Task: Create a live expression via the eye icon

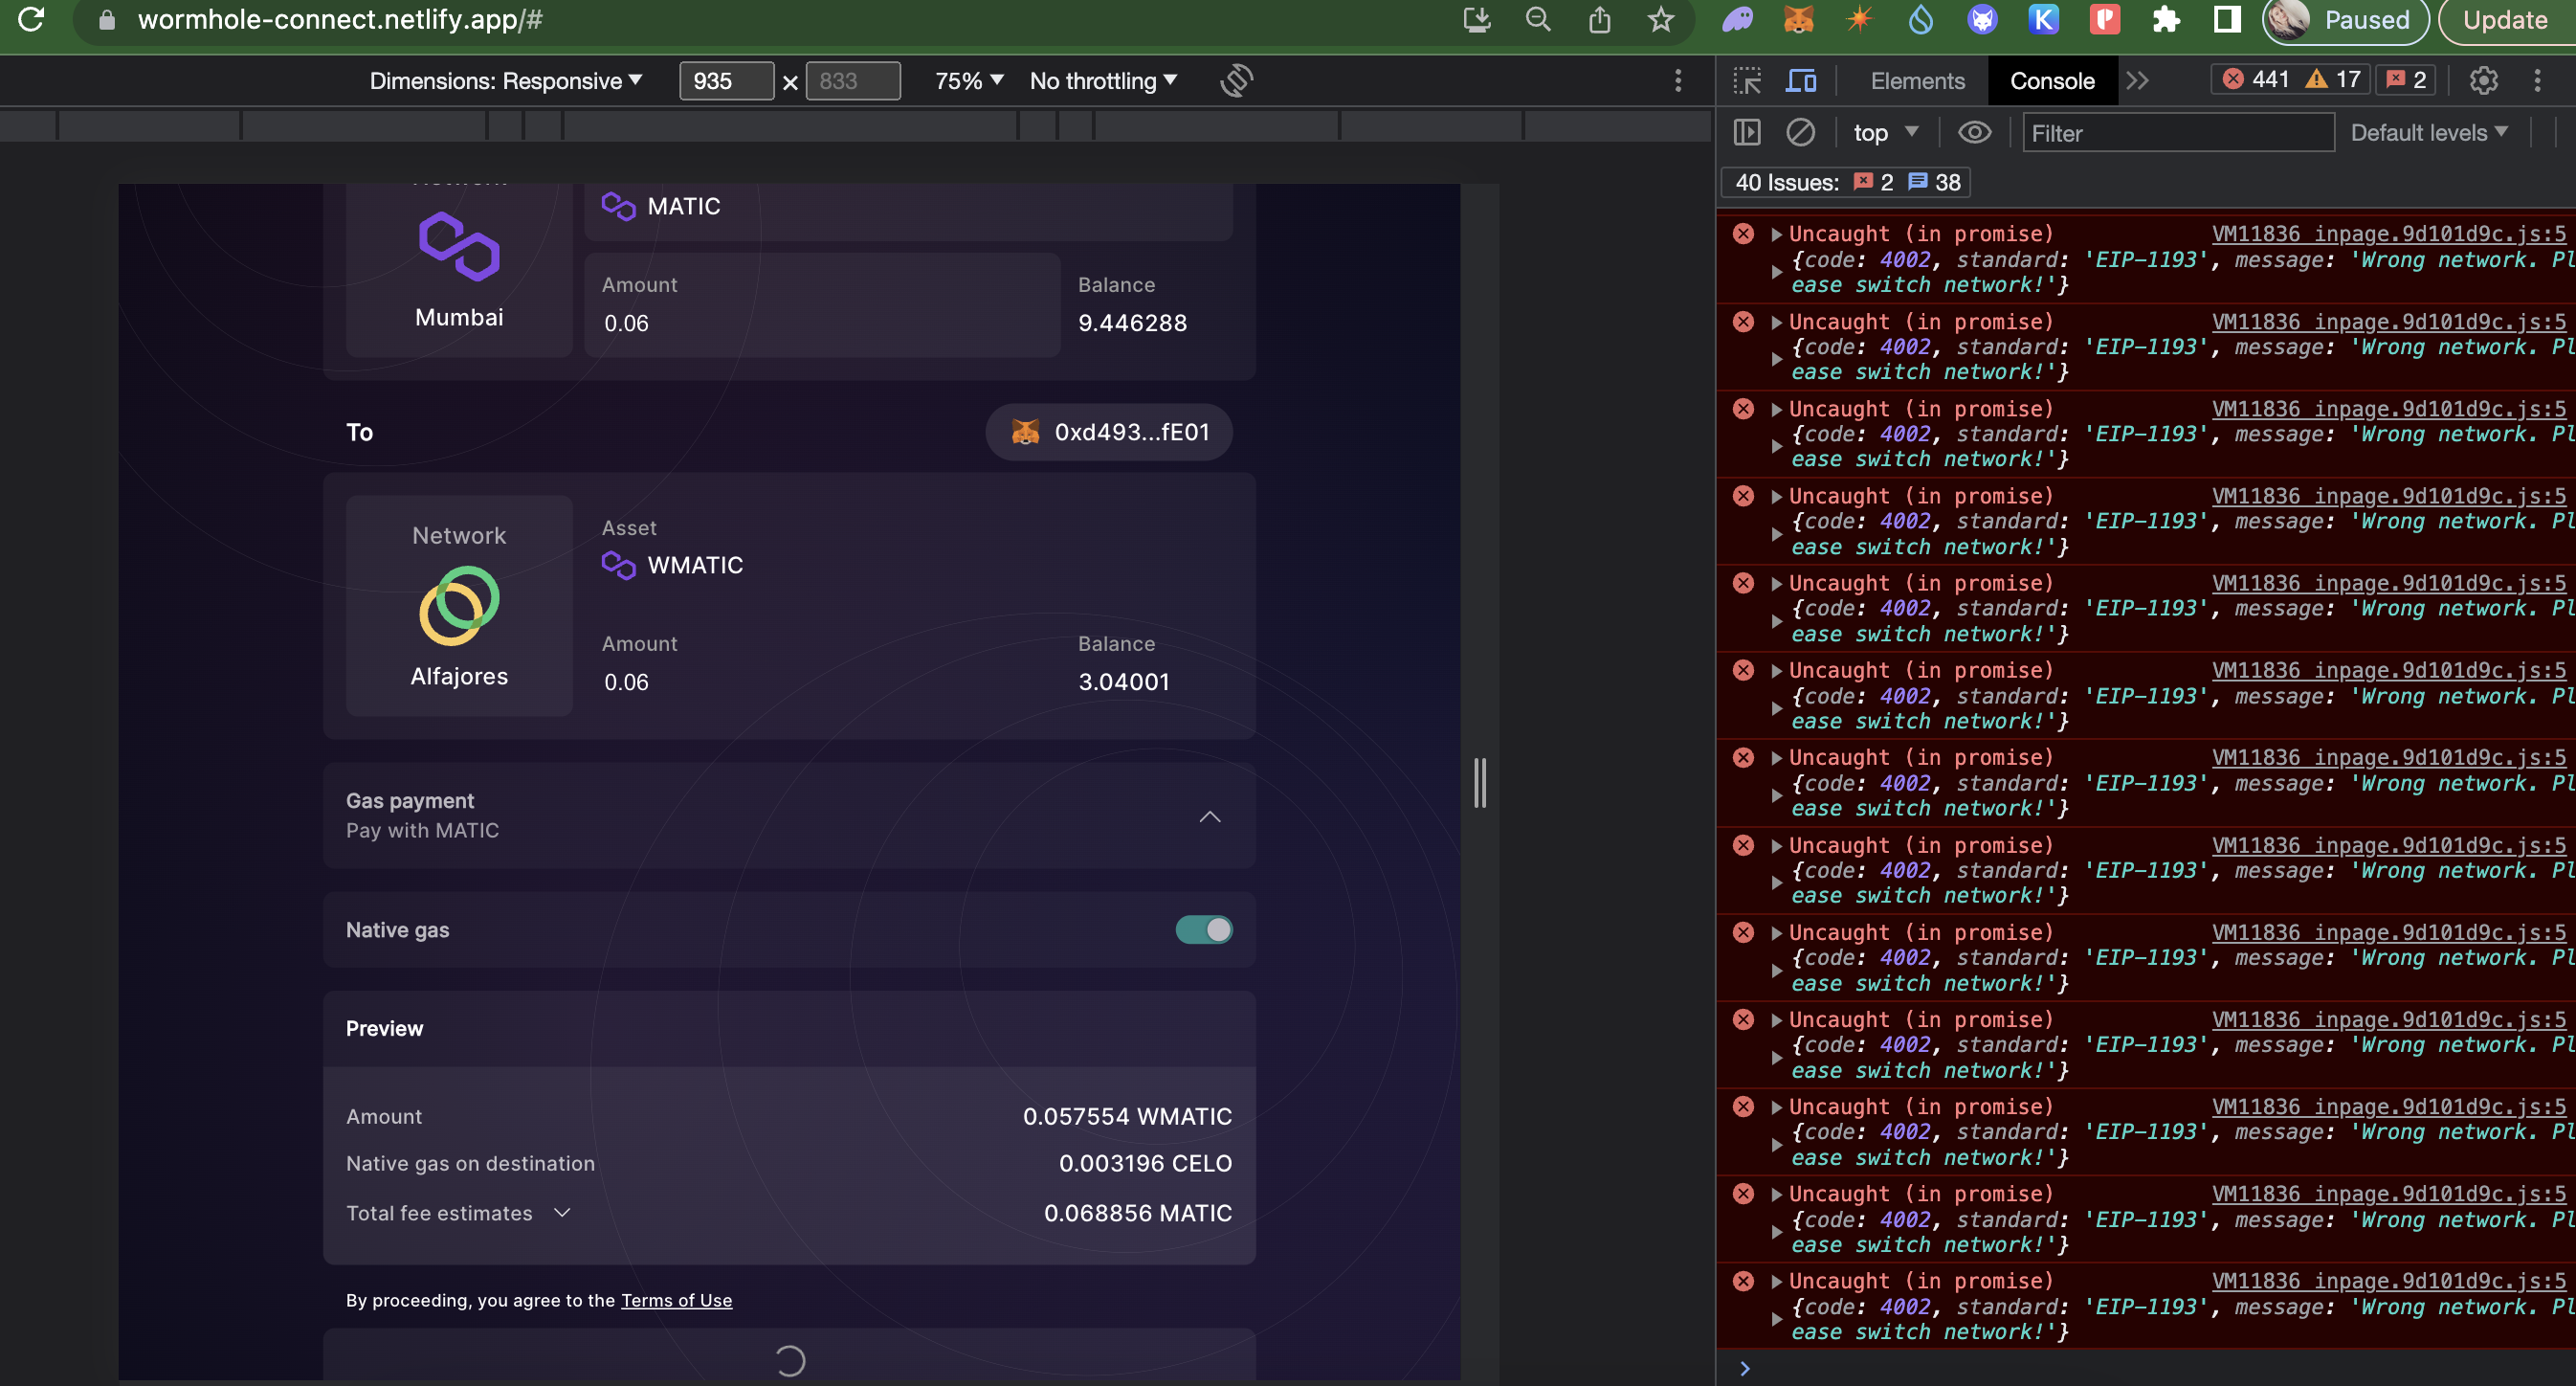Action: click(x=1974, y=131)
